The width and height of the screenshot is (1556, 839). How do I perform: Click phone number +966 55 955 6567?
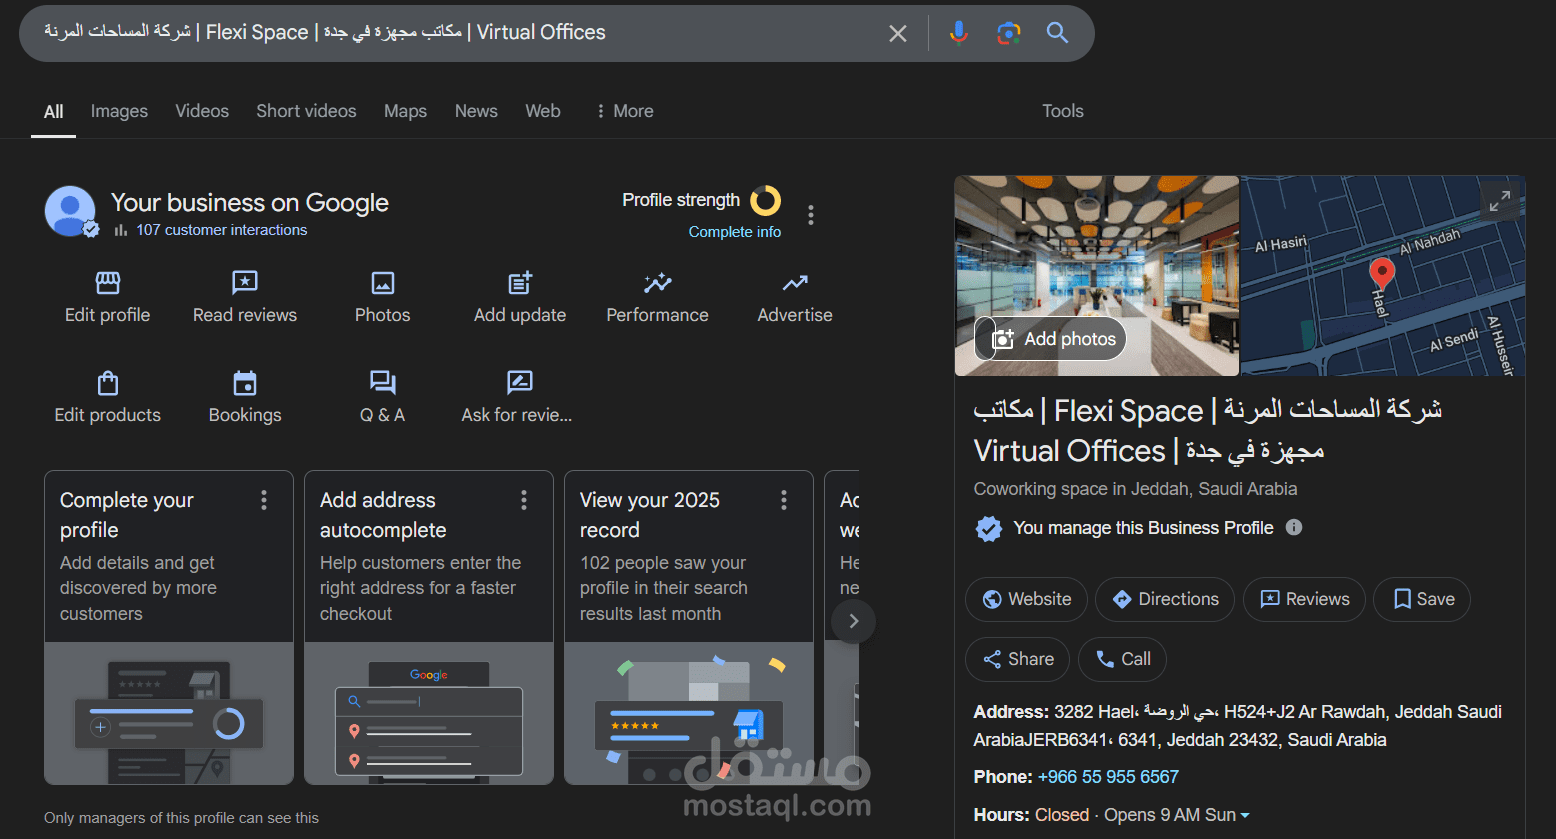1108,777
